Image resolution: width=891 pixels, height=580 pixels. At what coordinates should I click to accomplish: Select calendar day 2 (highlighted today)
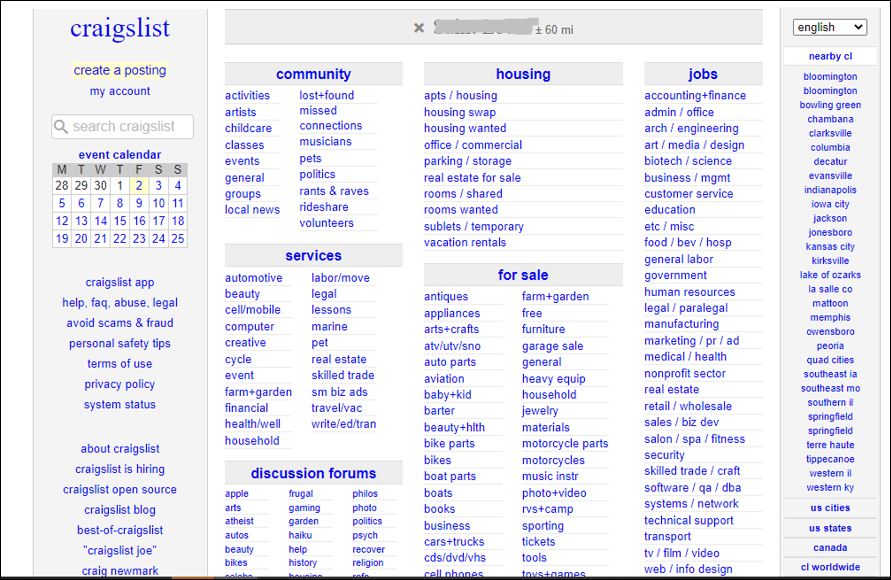click(x=139, y=185)
